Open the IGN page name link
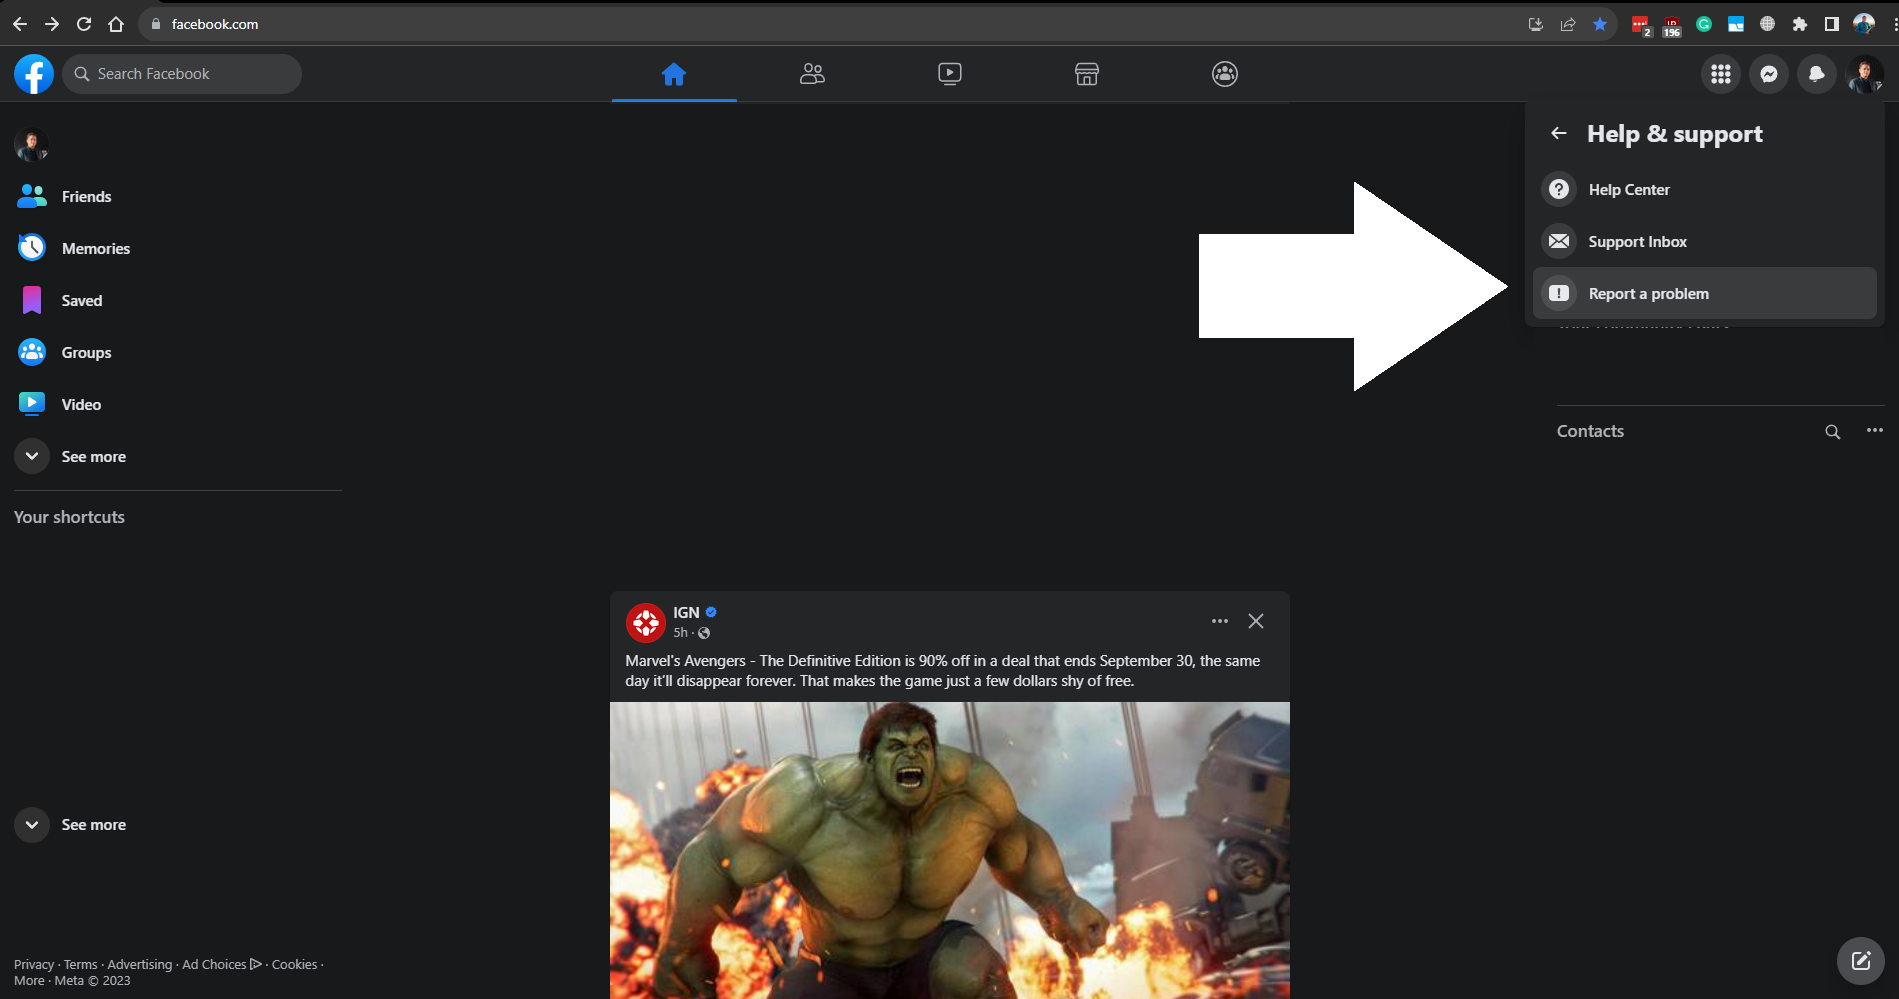Viewport: 1899px width, 999px height. point(686,613)
